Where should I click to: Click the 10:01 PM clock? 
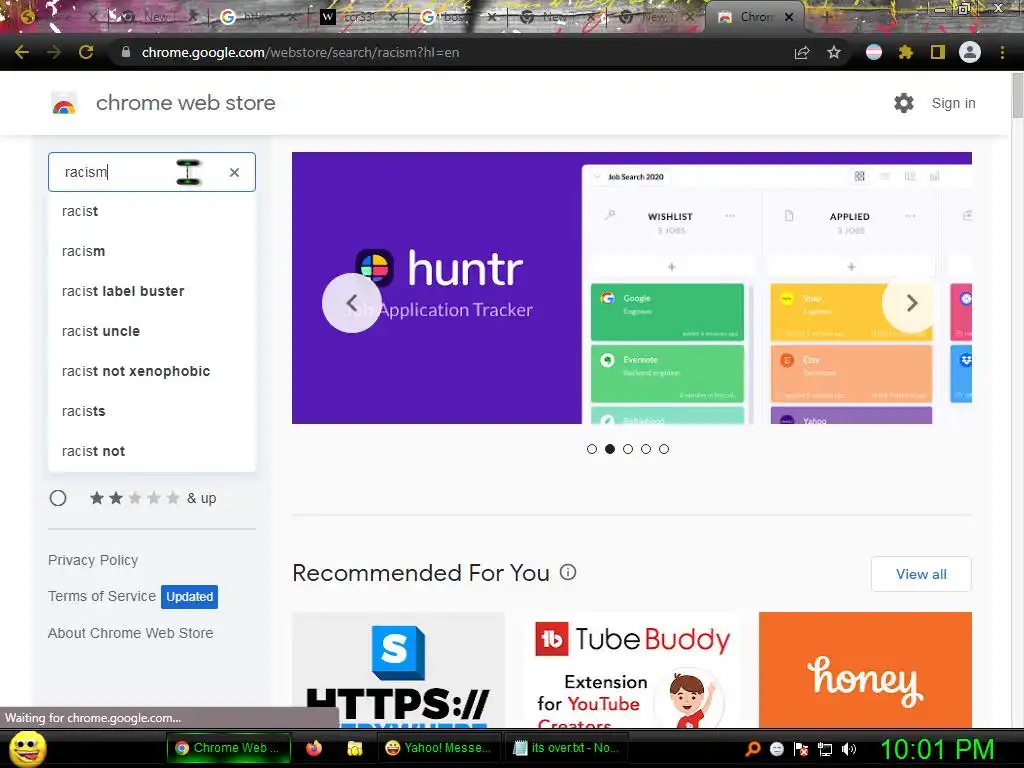937,749
